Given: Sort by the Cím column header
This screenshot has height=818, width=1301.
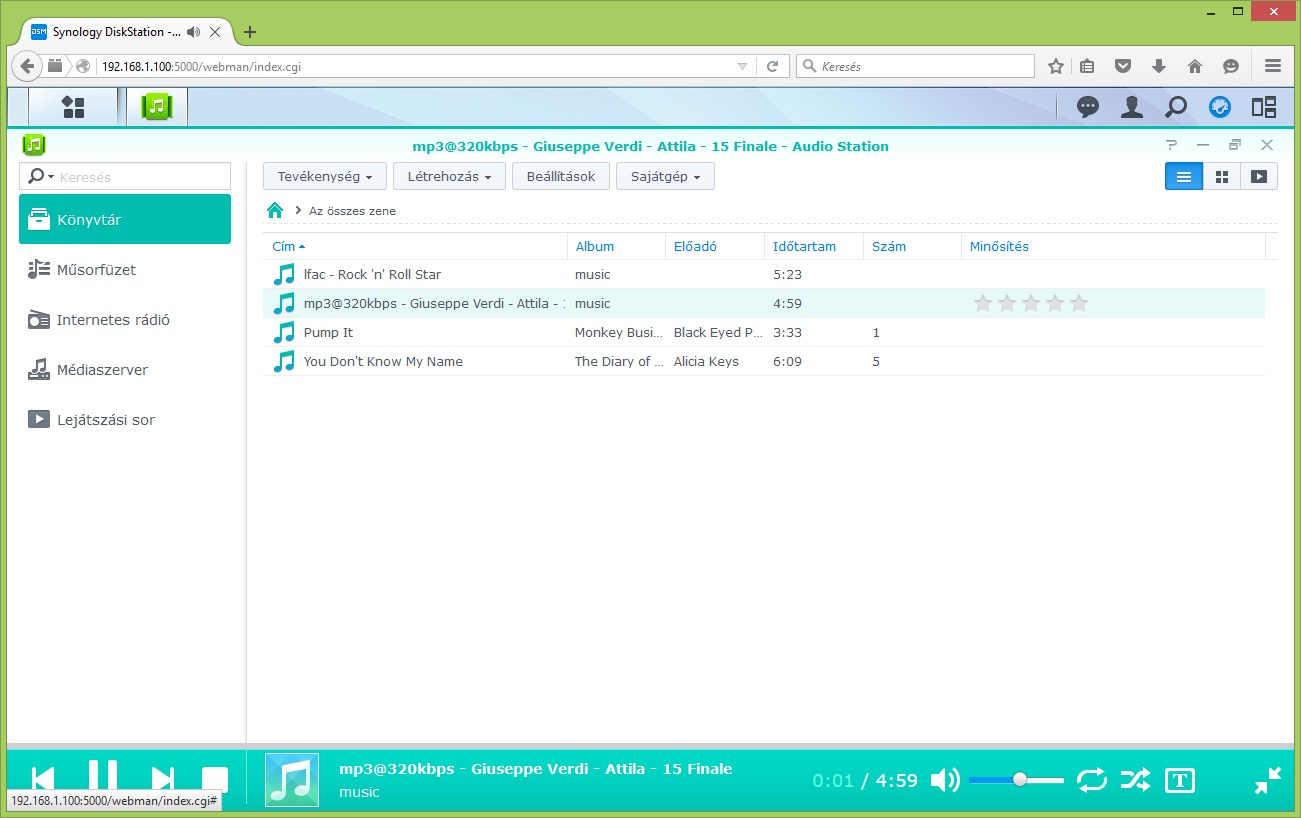Looking at the screenshot, I should point(415,246).
